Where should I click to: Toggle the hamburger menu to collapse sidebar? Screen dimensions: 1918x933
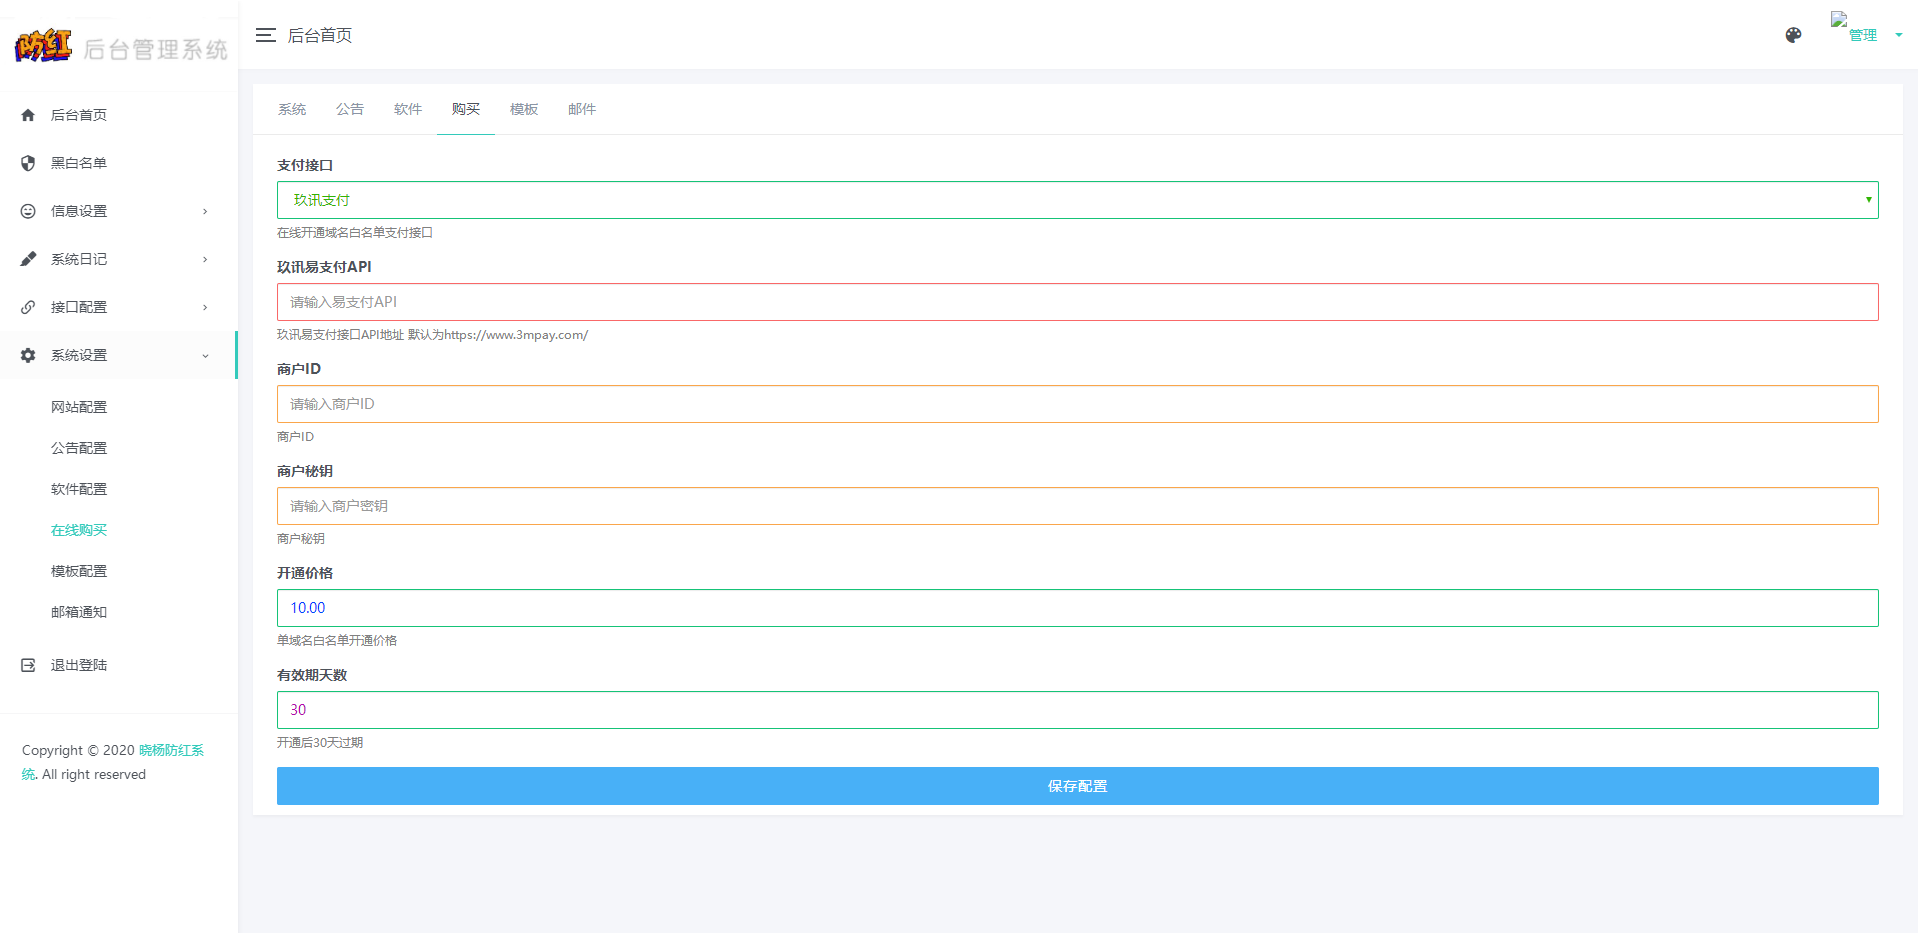tap(265, 35)
